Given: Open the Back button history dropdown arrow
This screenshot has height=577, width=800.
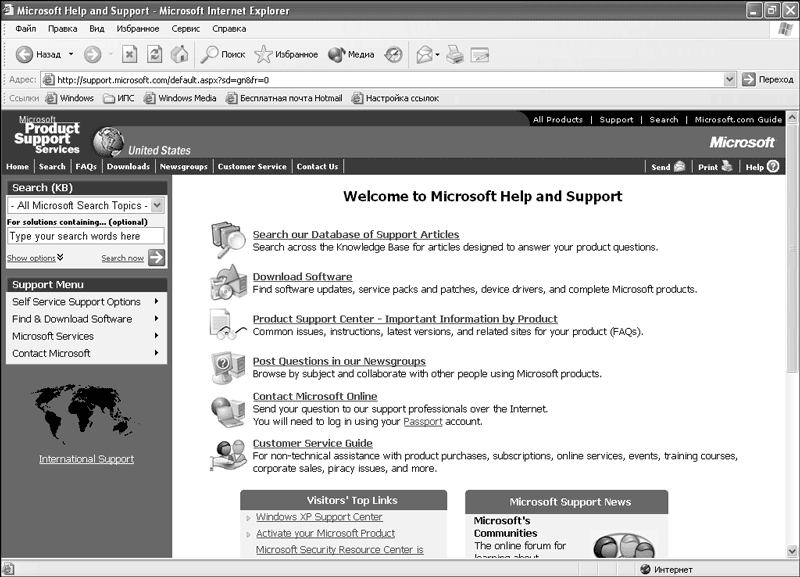Looking at the screenshot, I should [x=71, y=54].
